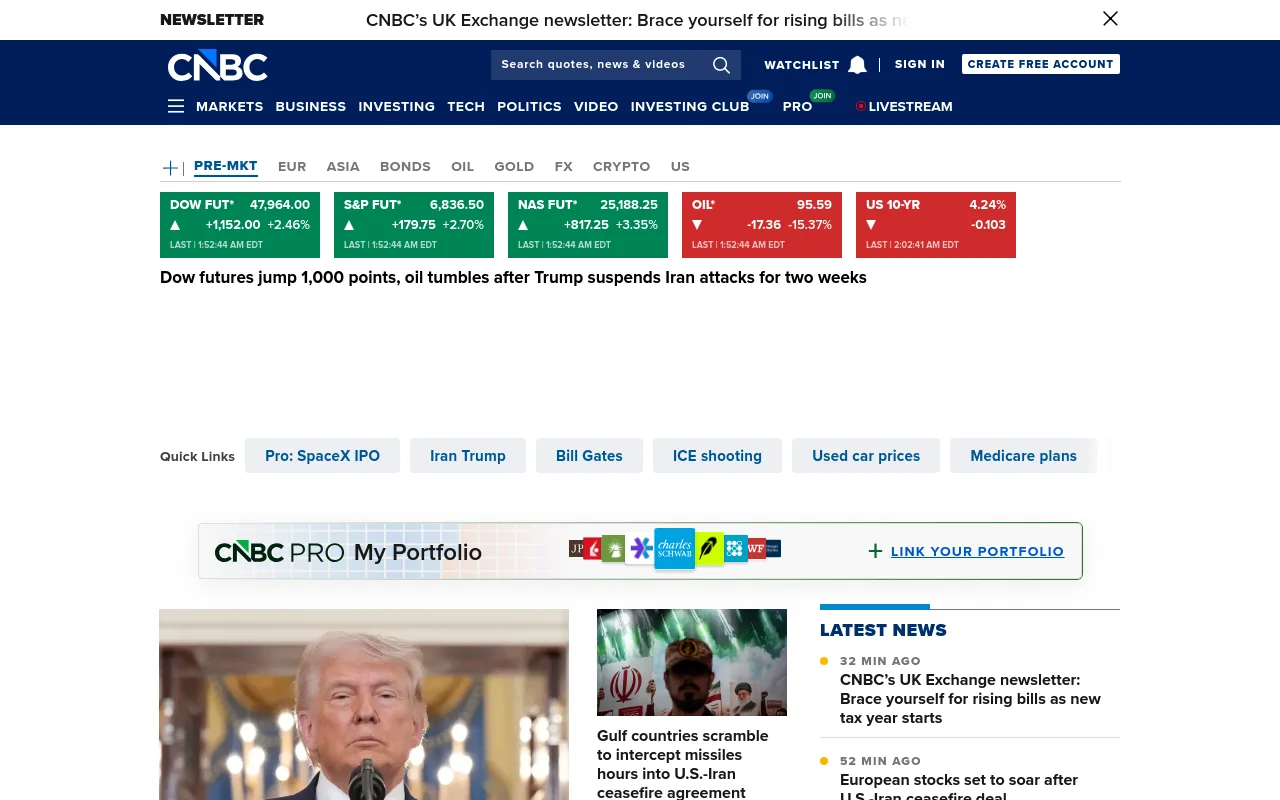Switch to the CRYPTO market tab
The image size is (1280, 800).
click(x=621, y=167)
